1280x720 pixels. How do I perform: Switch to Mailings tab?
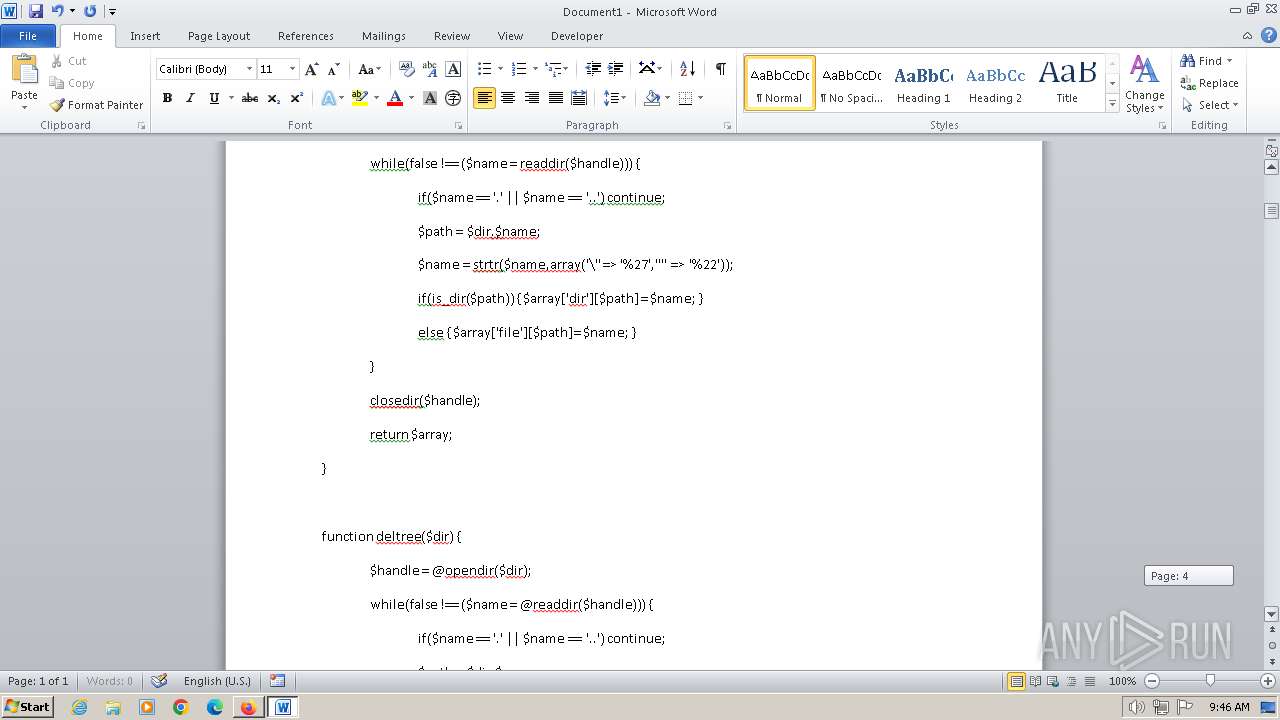[x=384, y=36]
